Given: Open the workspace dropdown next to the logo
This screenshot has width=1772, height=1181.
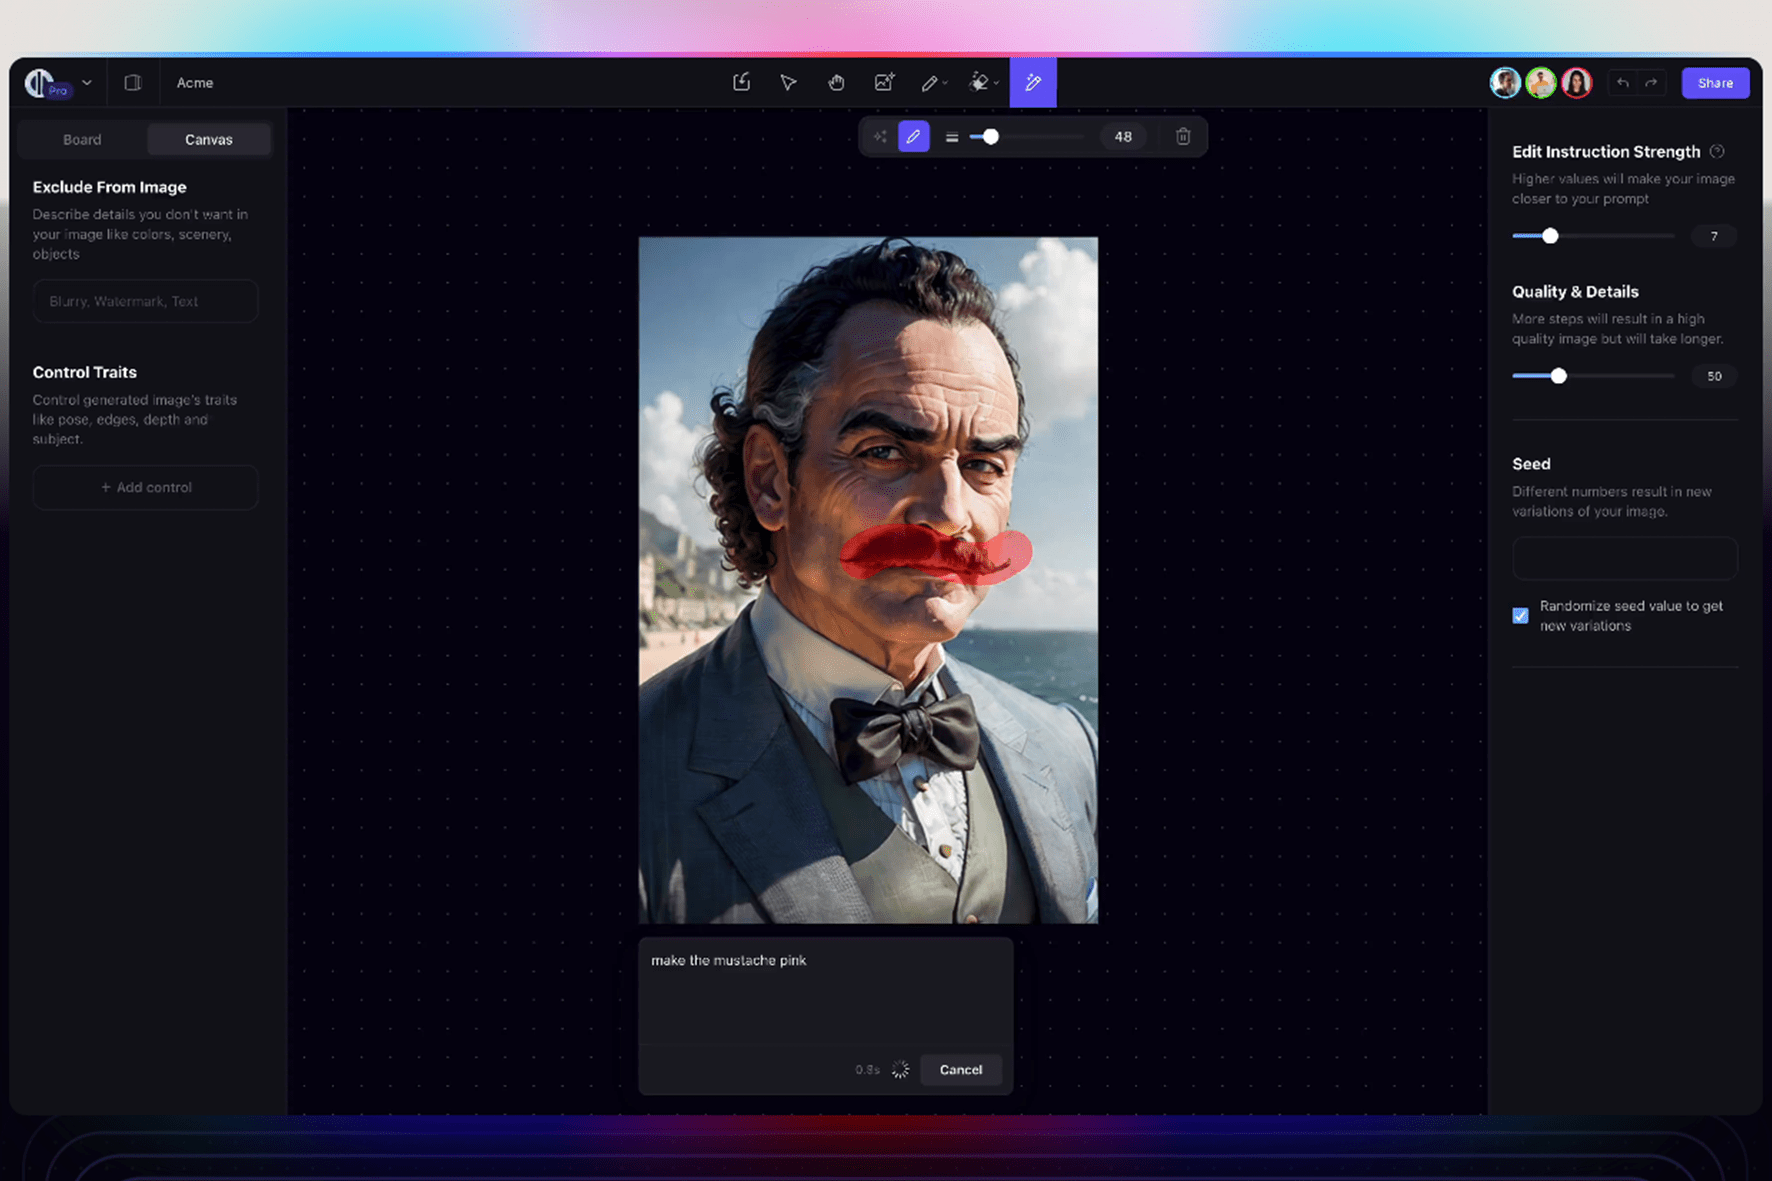Looking at the screenshot, I should click(x=88, y=82).
